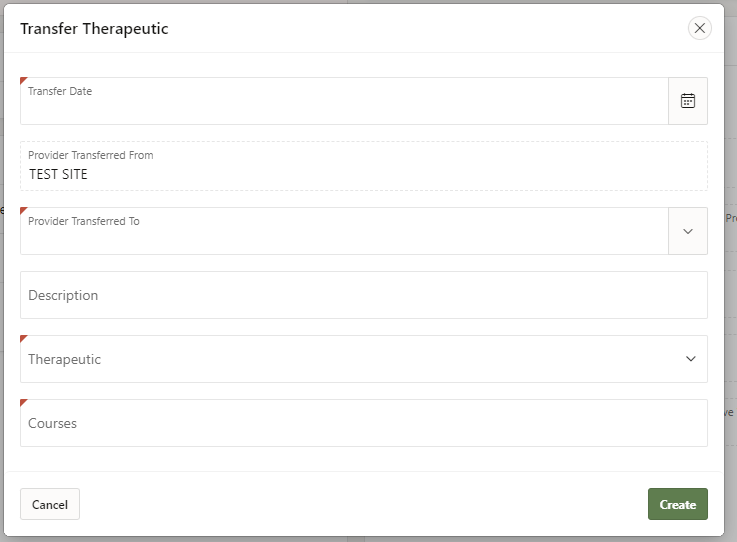Click the Transfer Date label text
The width and height of the screenshot is (737, 542).
tap(60, 91)
